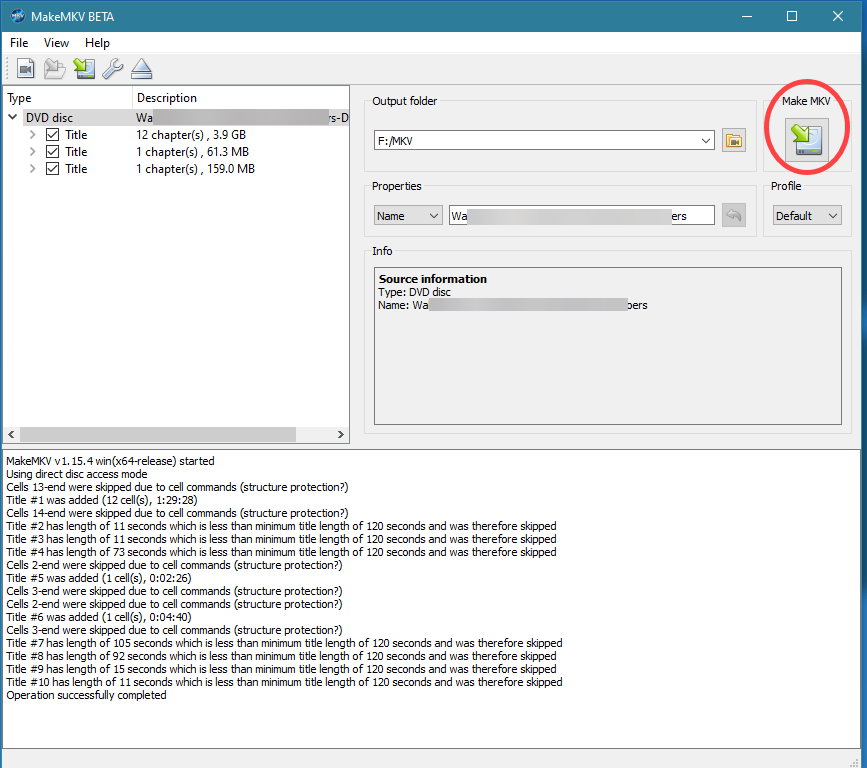Click the revert arrow next to Name field
The image size is (867, 768).
coord(734,215)
